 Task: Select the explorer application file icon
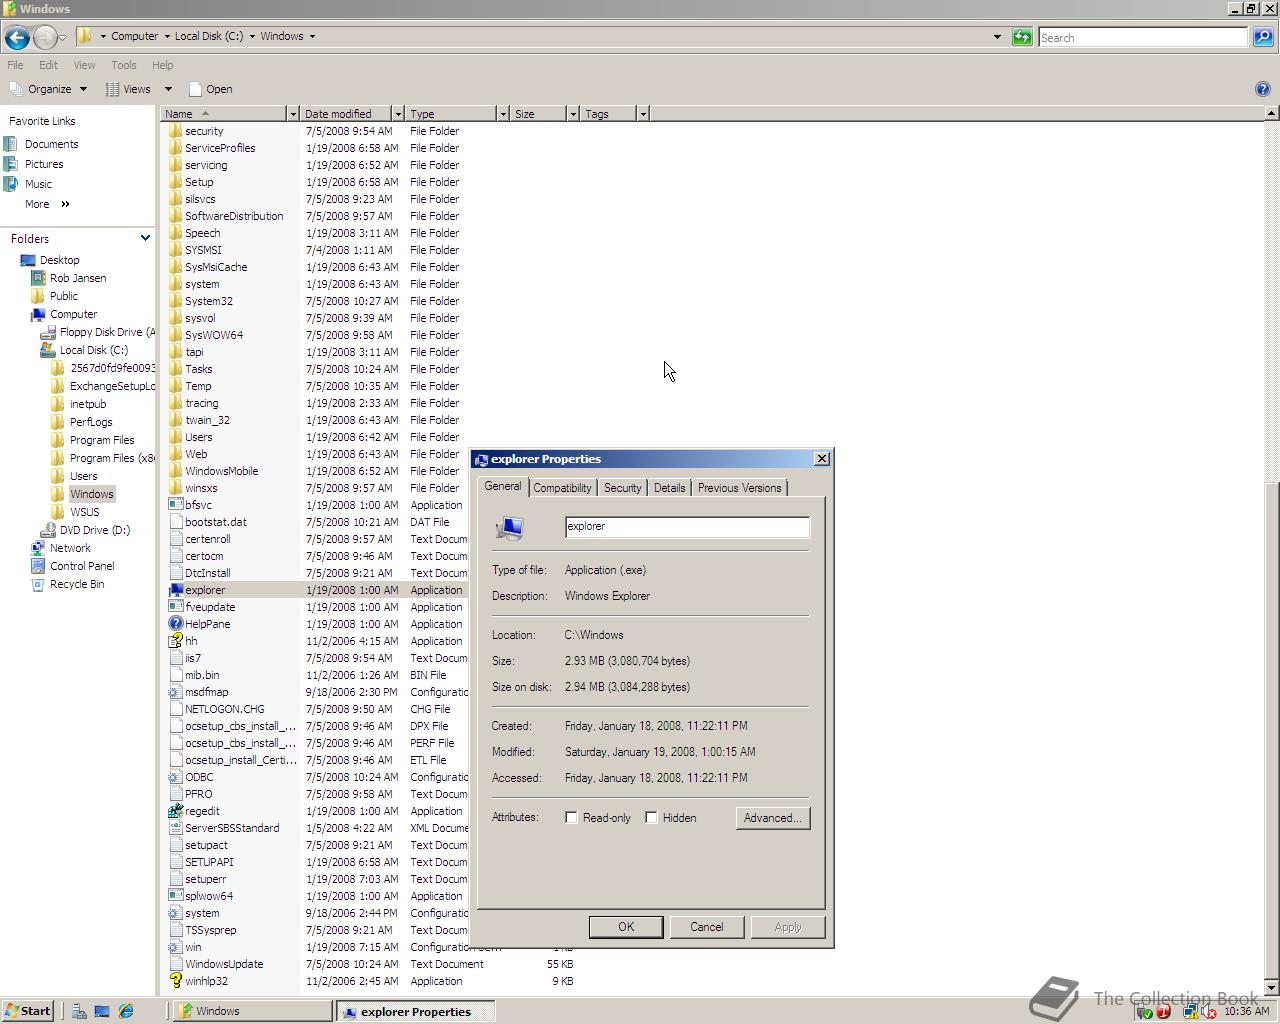[x=176, y=590]
